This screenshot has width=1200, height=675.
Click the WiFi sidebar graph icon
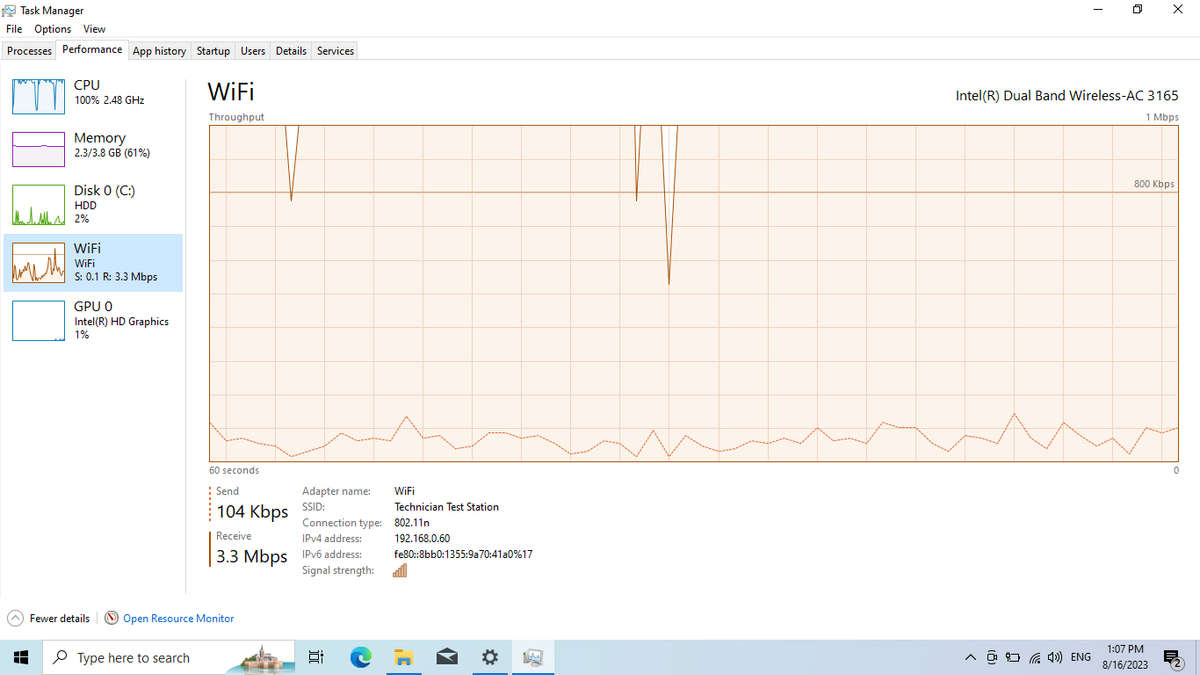click(38, 263)
